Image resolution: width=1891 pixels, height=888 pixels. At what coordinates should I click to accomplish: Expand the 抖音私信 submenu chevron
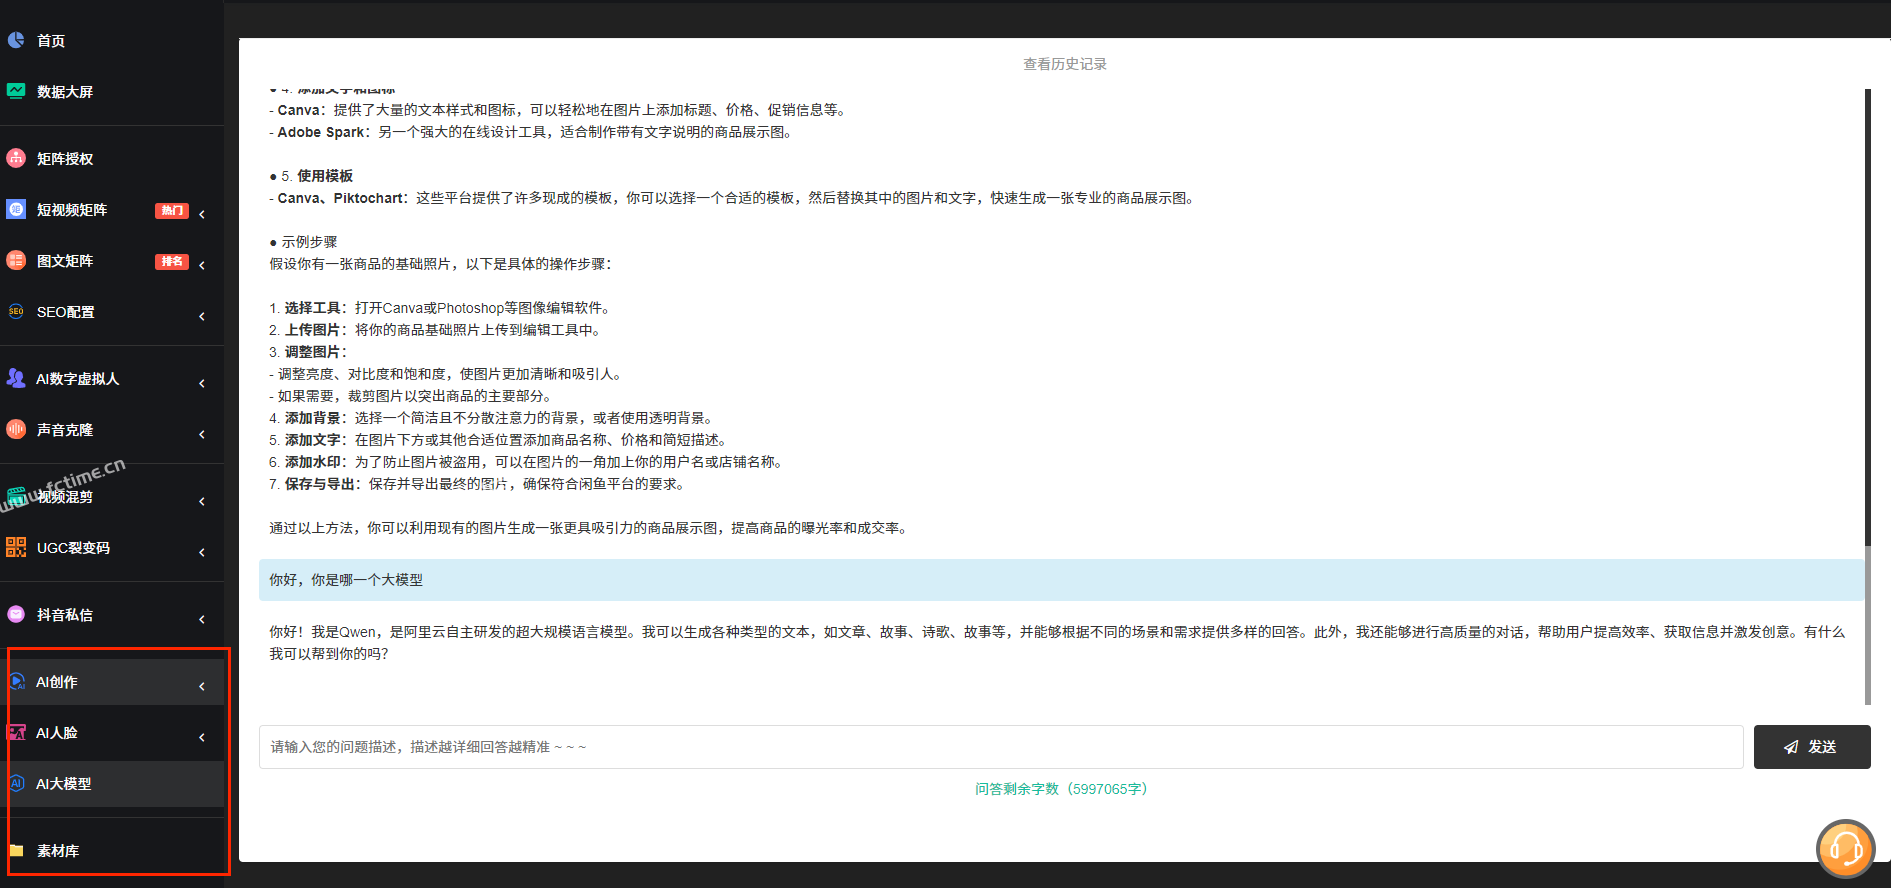[202, 619]
